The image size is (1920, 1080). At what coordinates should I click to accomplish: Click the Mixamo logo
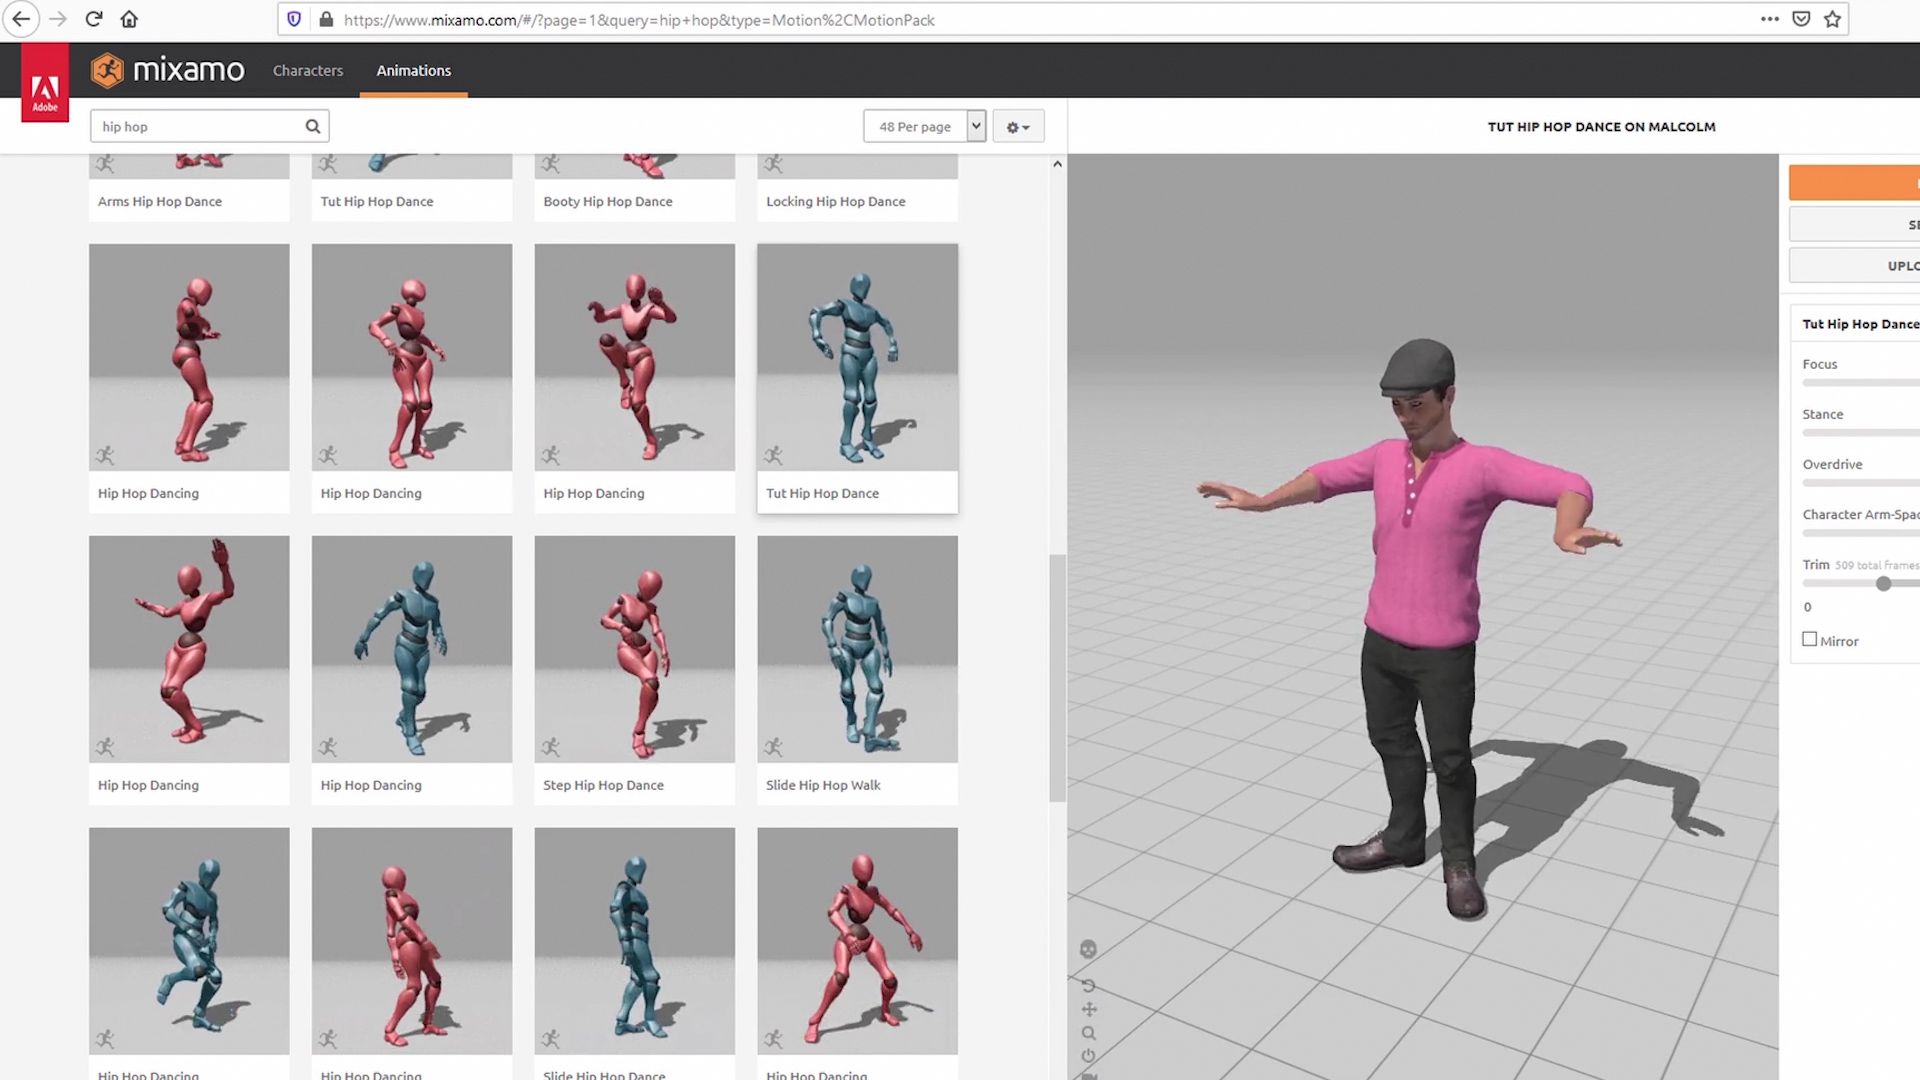pos(168,70)
